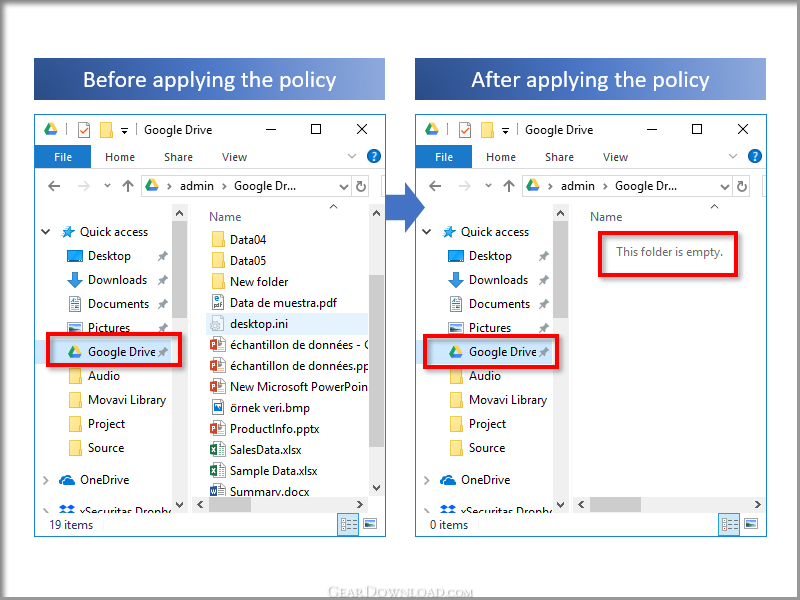Collapse Quick access in left window
Image resolution: width=800 pixels, height=600 pixels.
tap(46, 232)
